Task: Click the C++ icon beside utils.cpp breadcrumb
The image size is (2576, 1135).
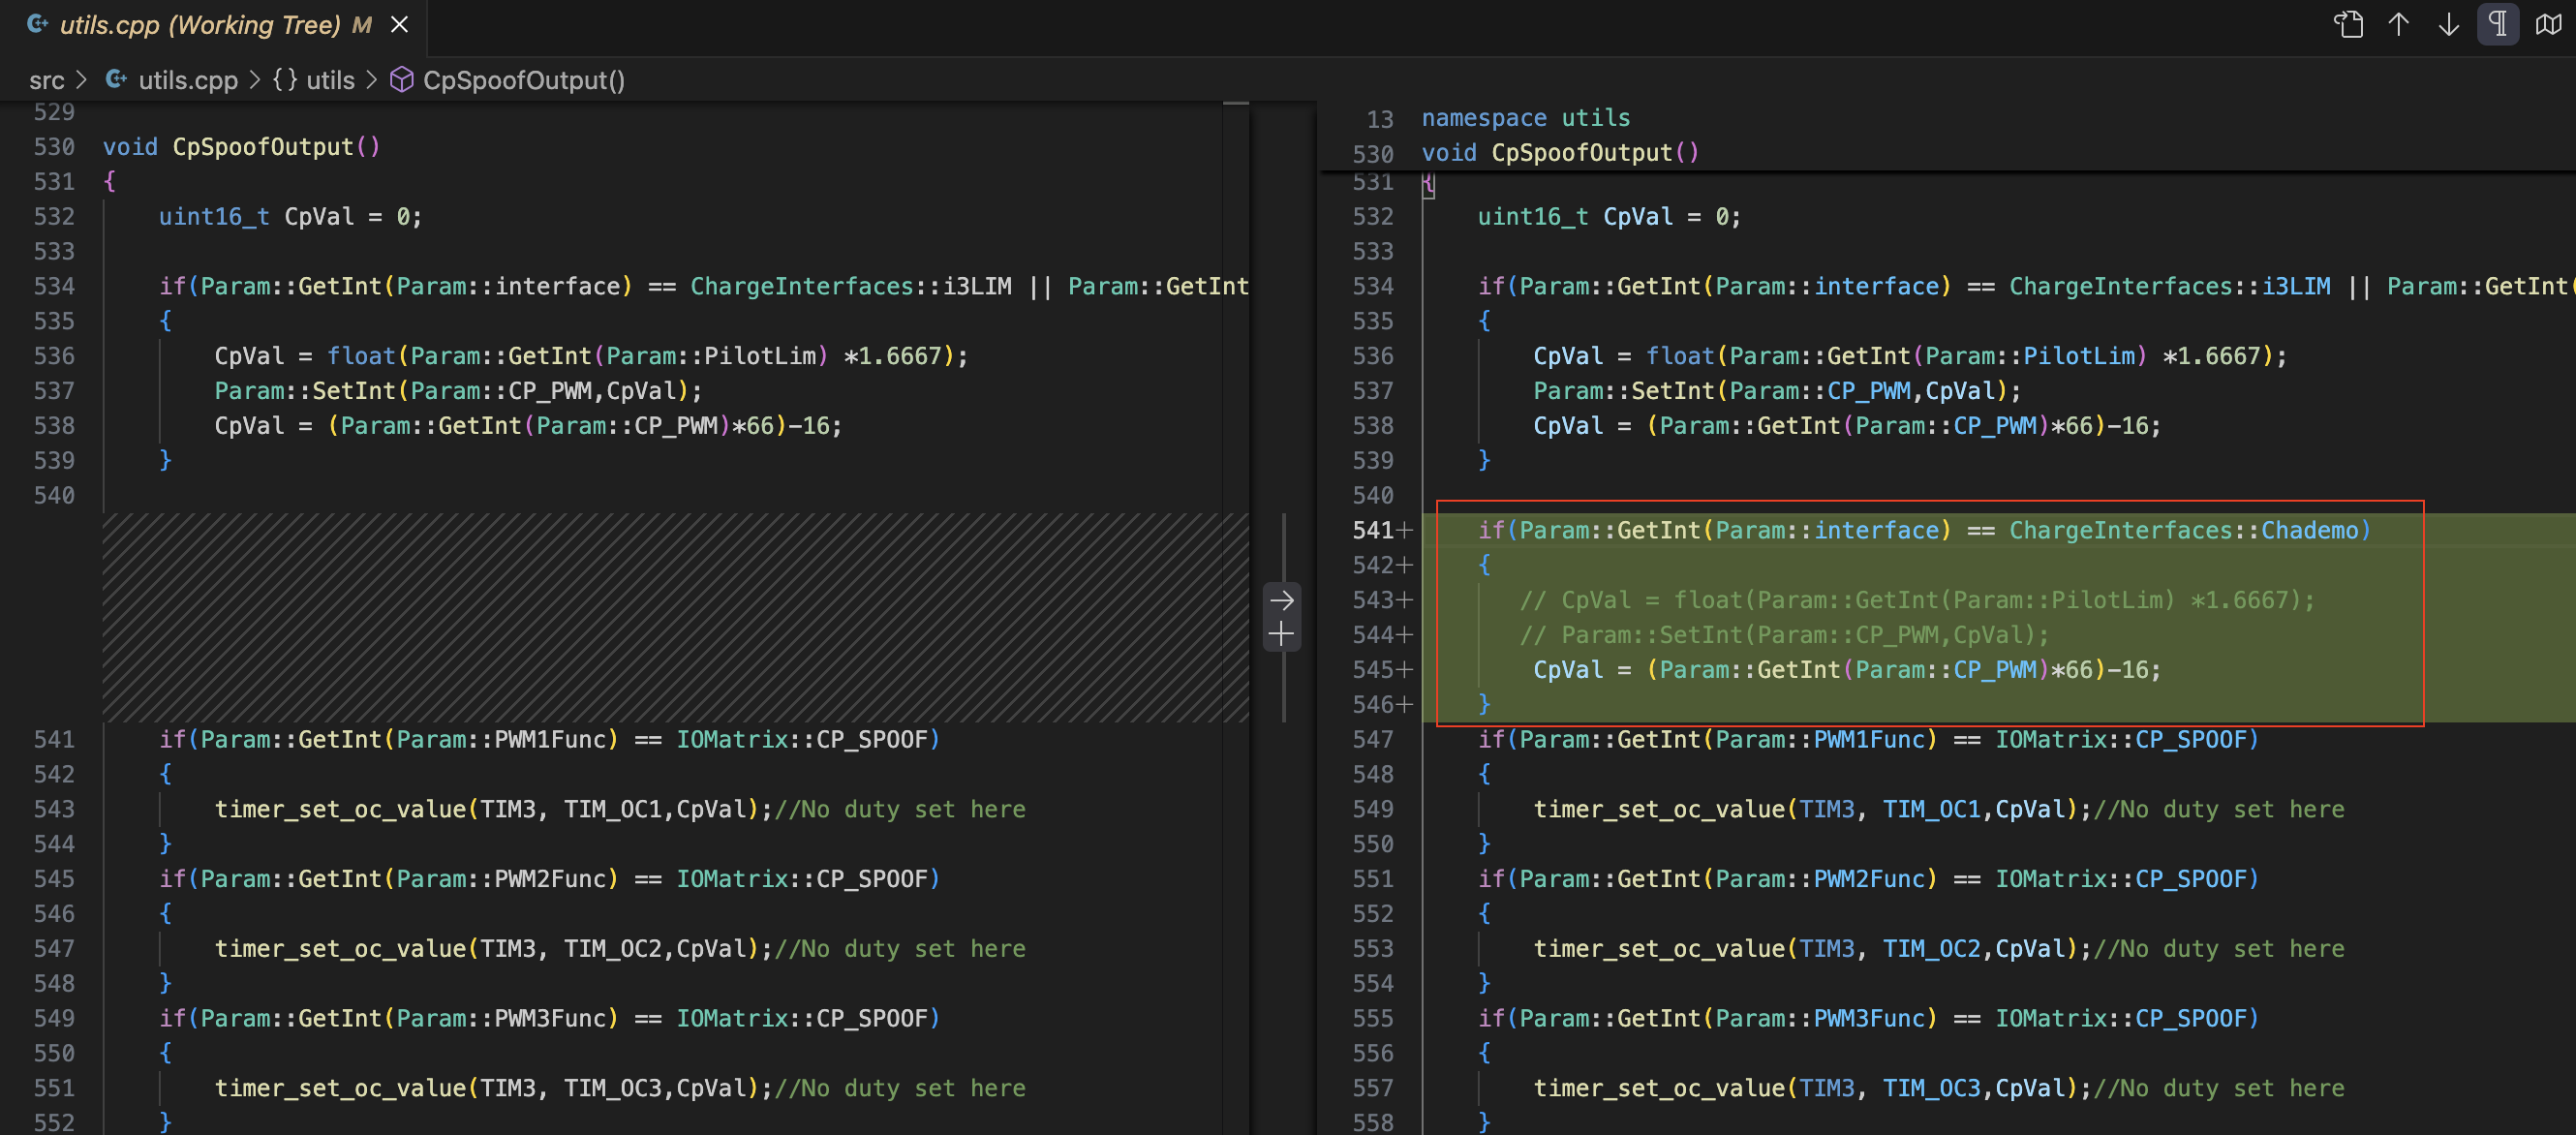Action: 116,80
